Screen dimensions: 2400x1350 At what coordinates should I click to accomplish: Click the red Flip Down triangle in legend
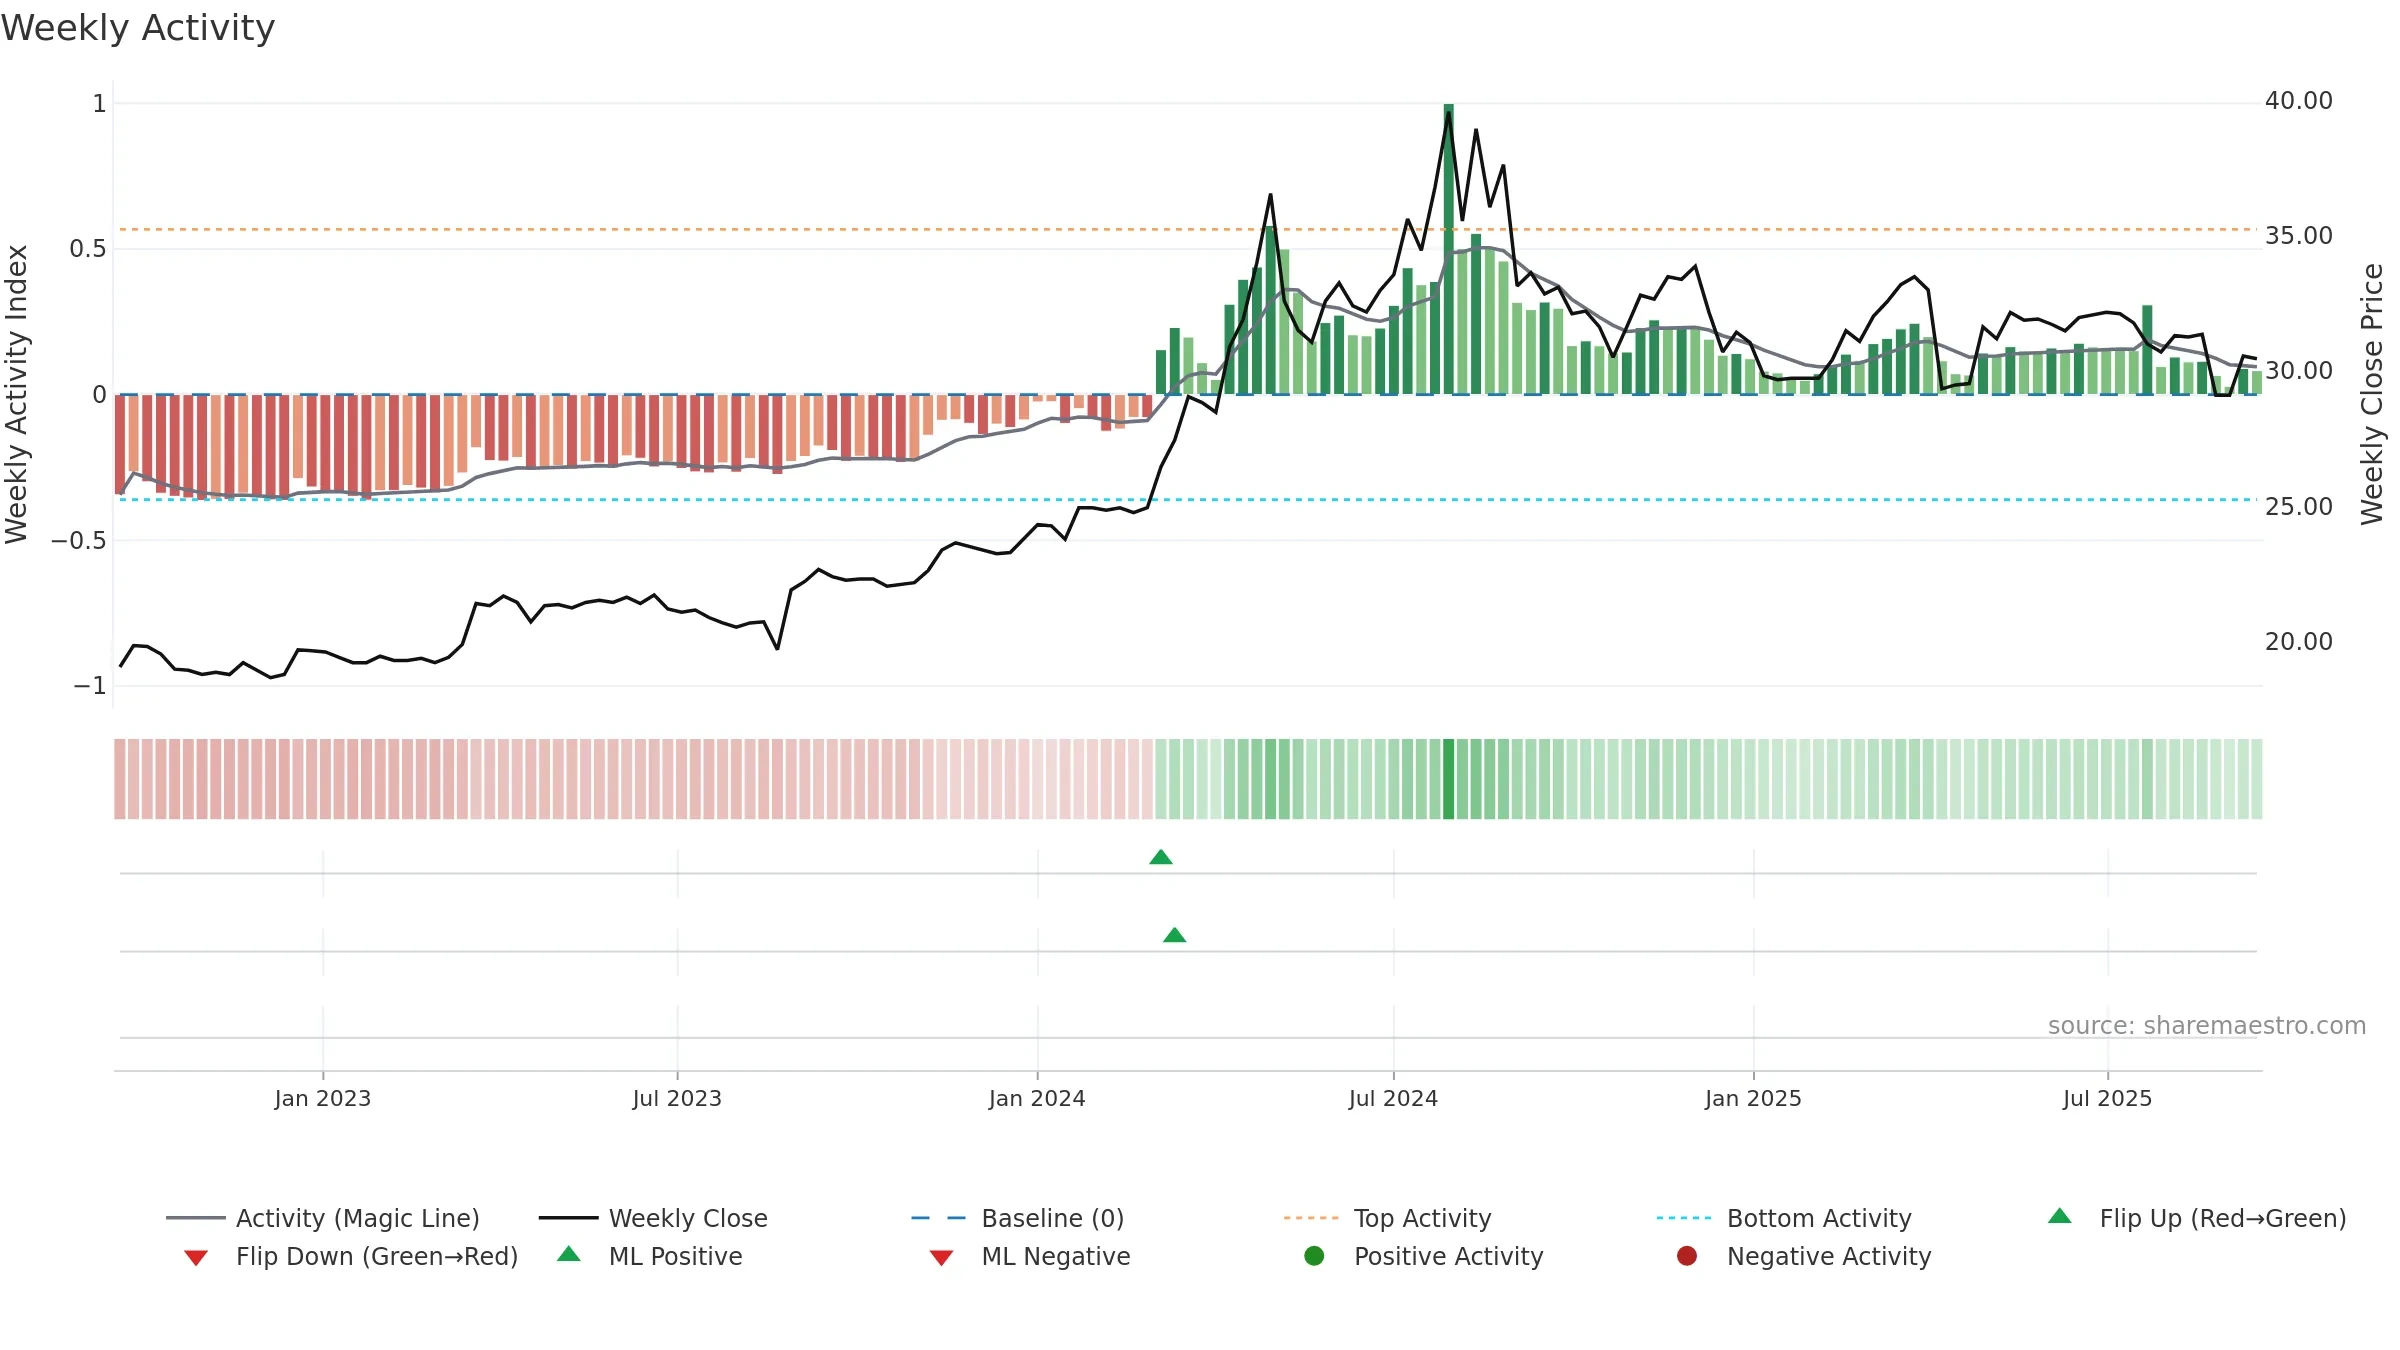pyautogui.click(x=196, y=1258)
